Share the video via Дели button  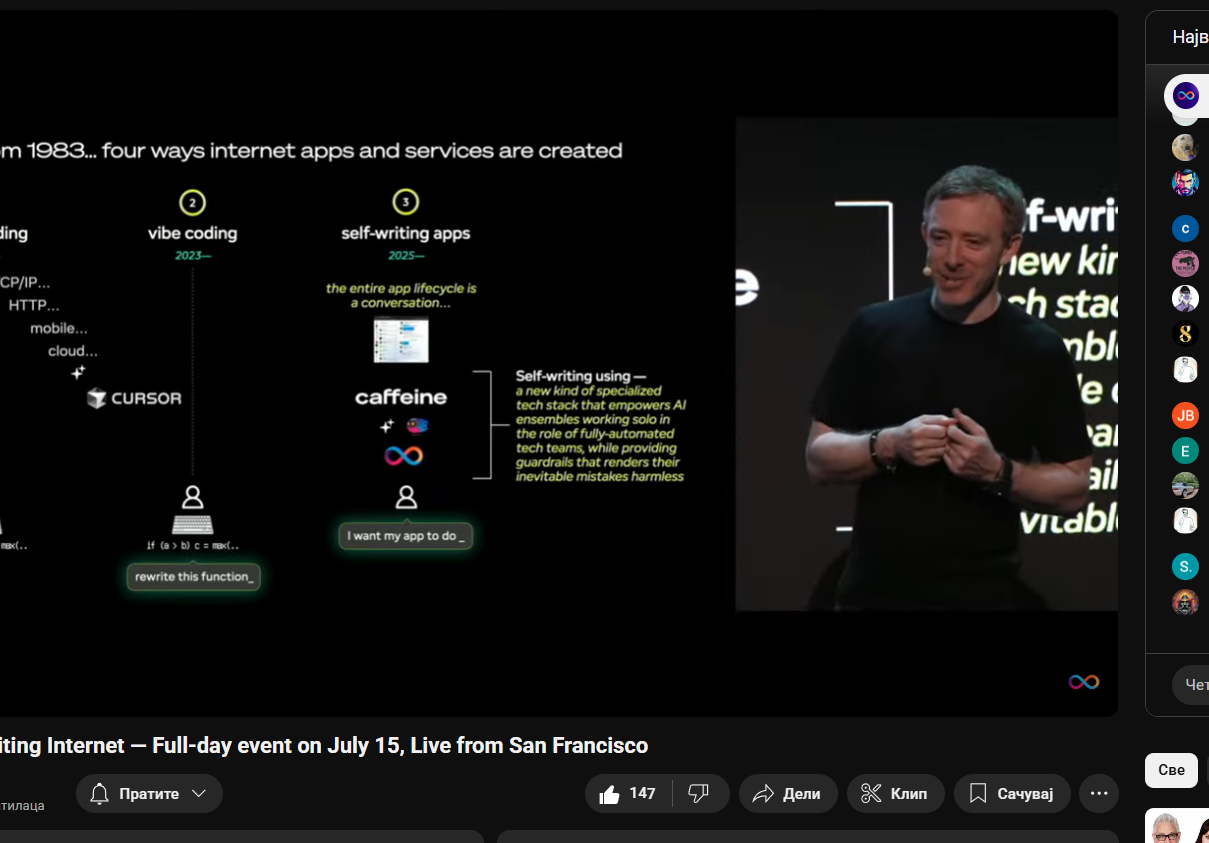[788, 793]
